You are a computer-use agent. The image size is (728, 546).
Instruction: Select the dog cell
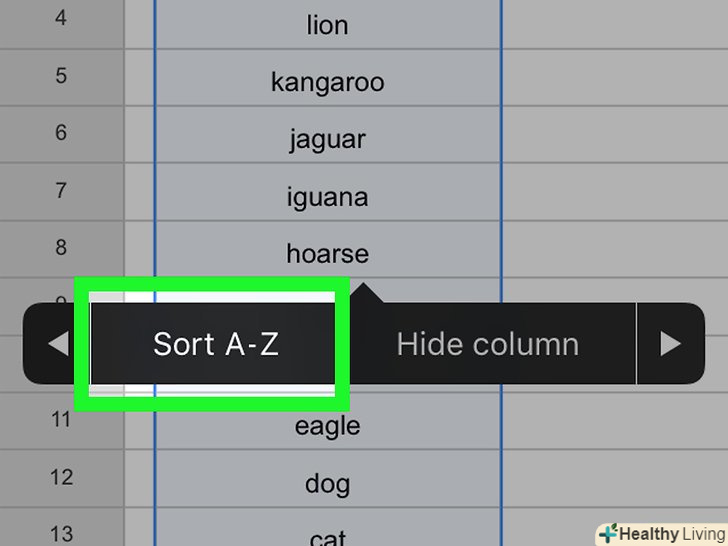pyautogui.click(x=327, y=484)
